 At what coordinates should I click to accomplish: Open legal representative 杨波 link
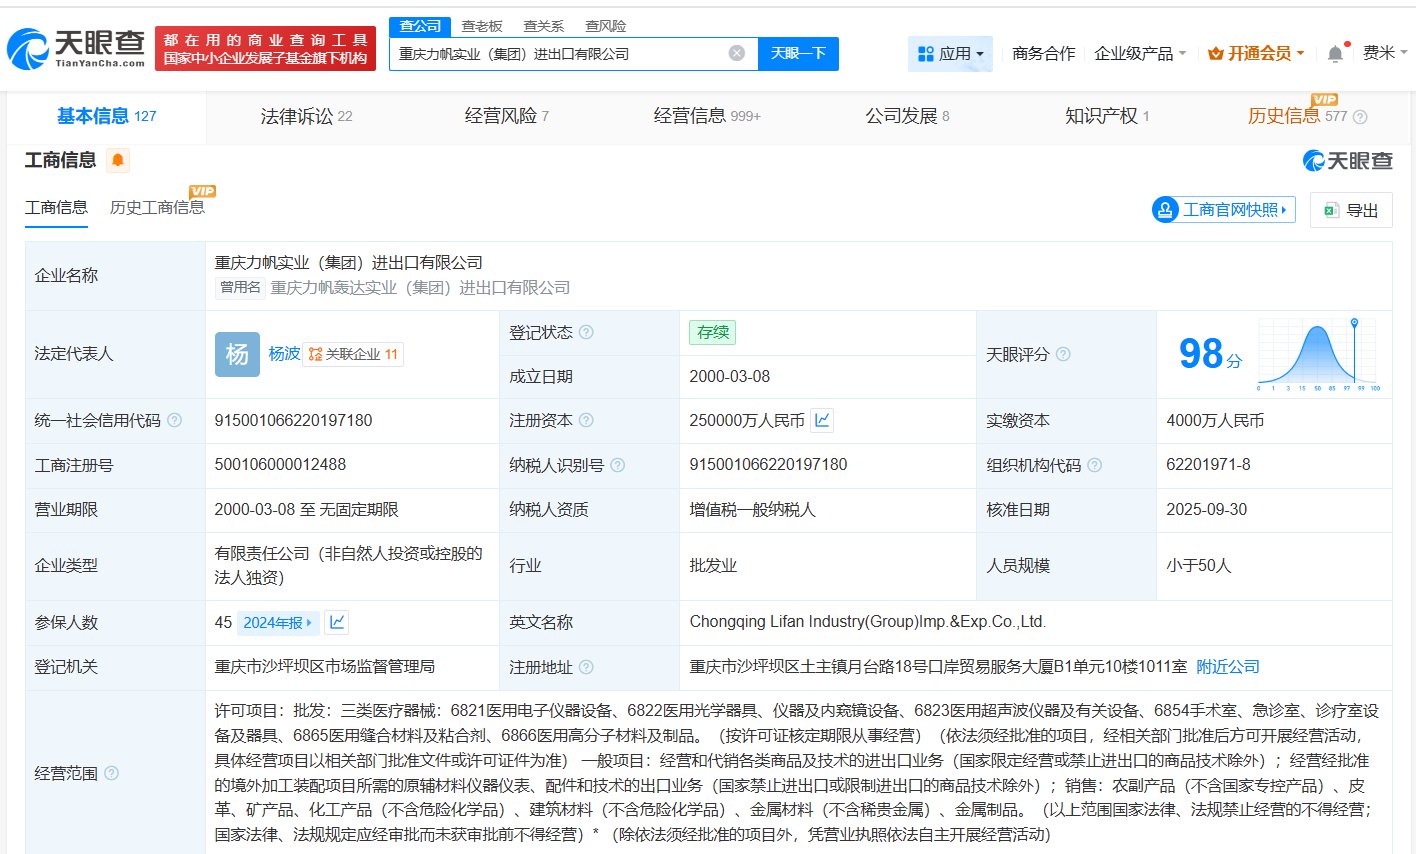(x=284, y=354)
